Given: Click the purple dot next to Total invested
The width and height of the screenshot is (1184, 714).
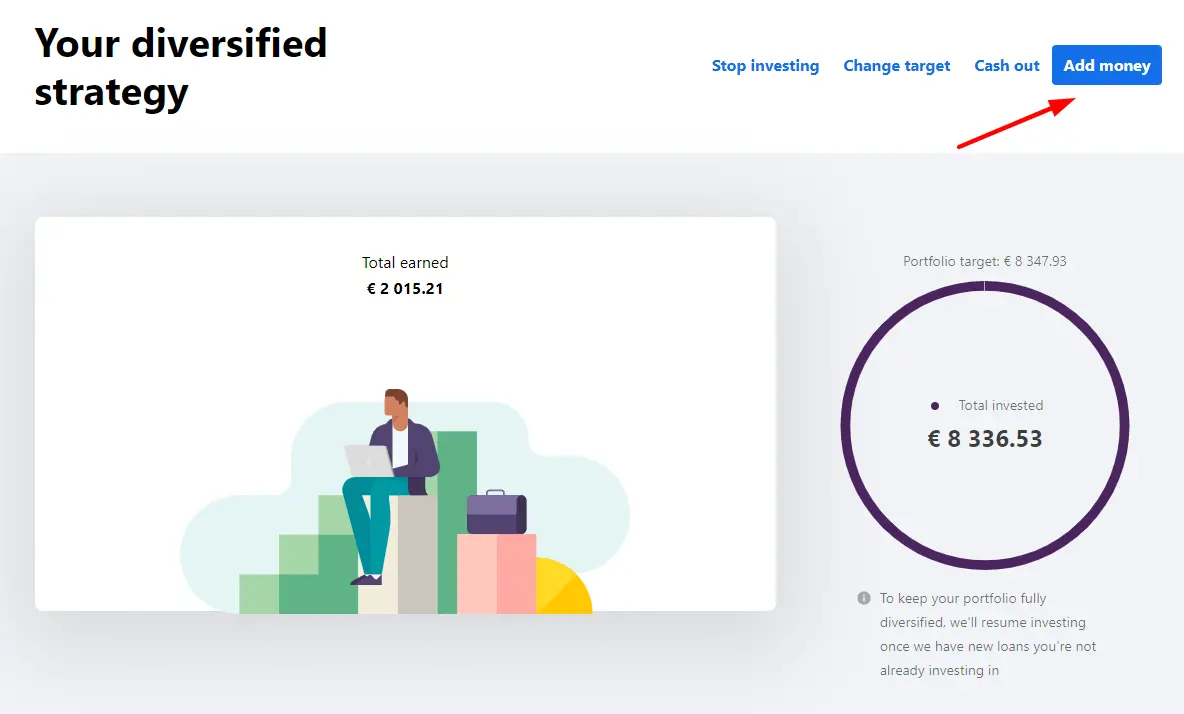Looking at the screenshot, I should point(935,406).
